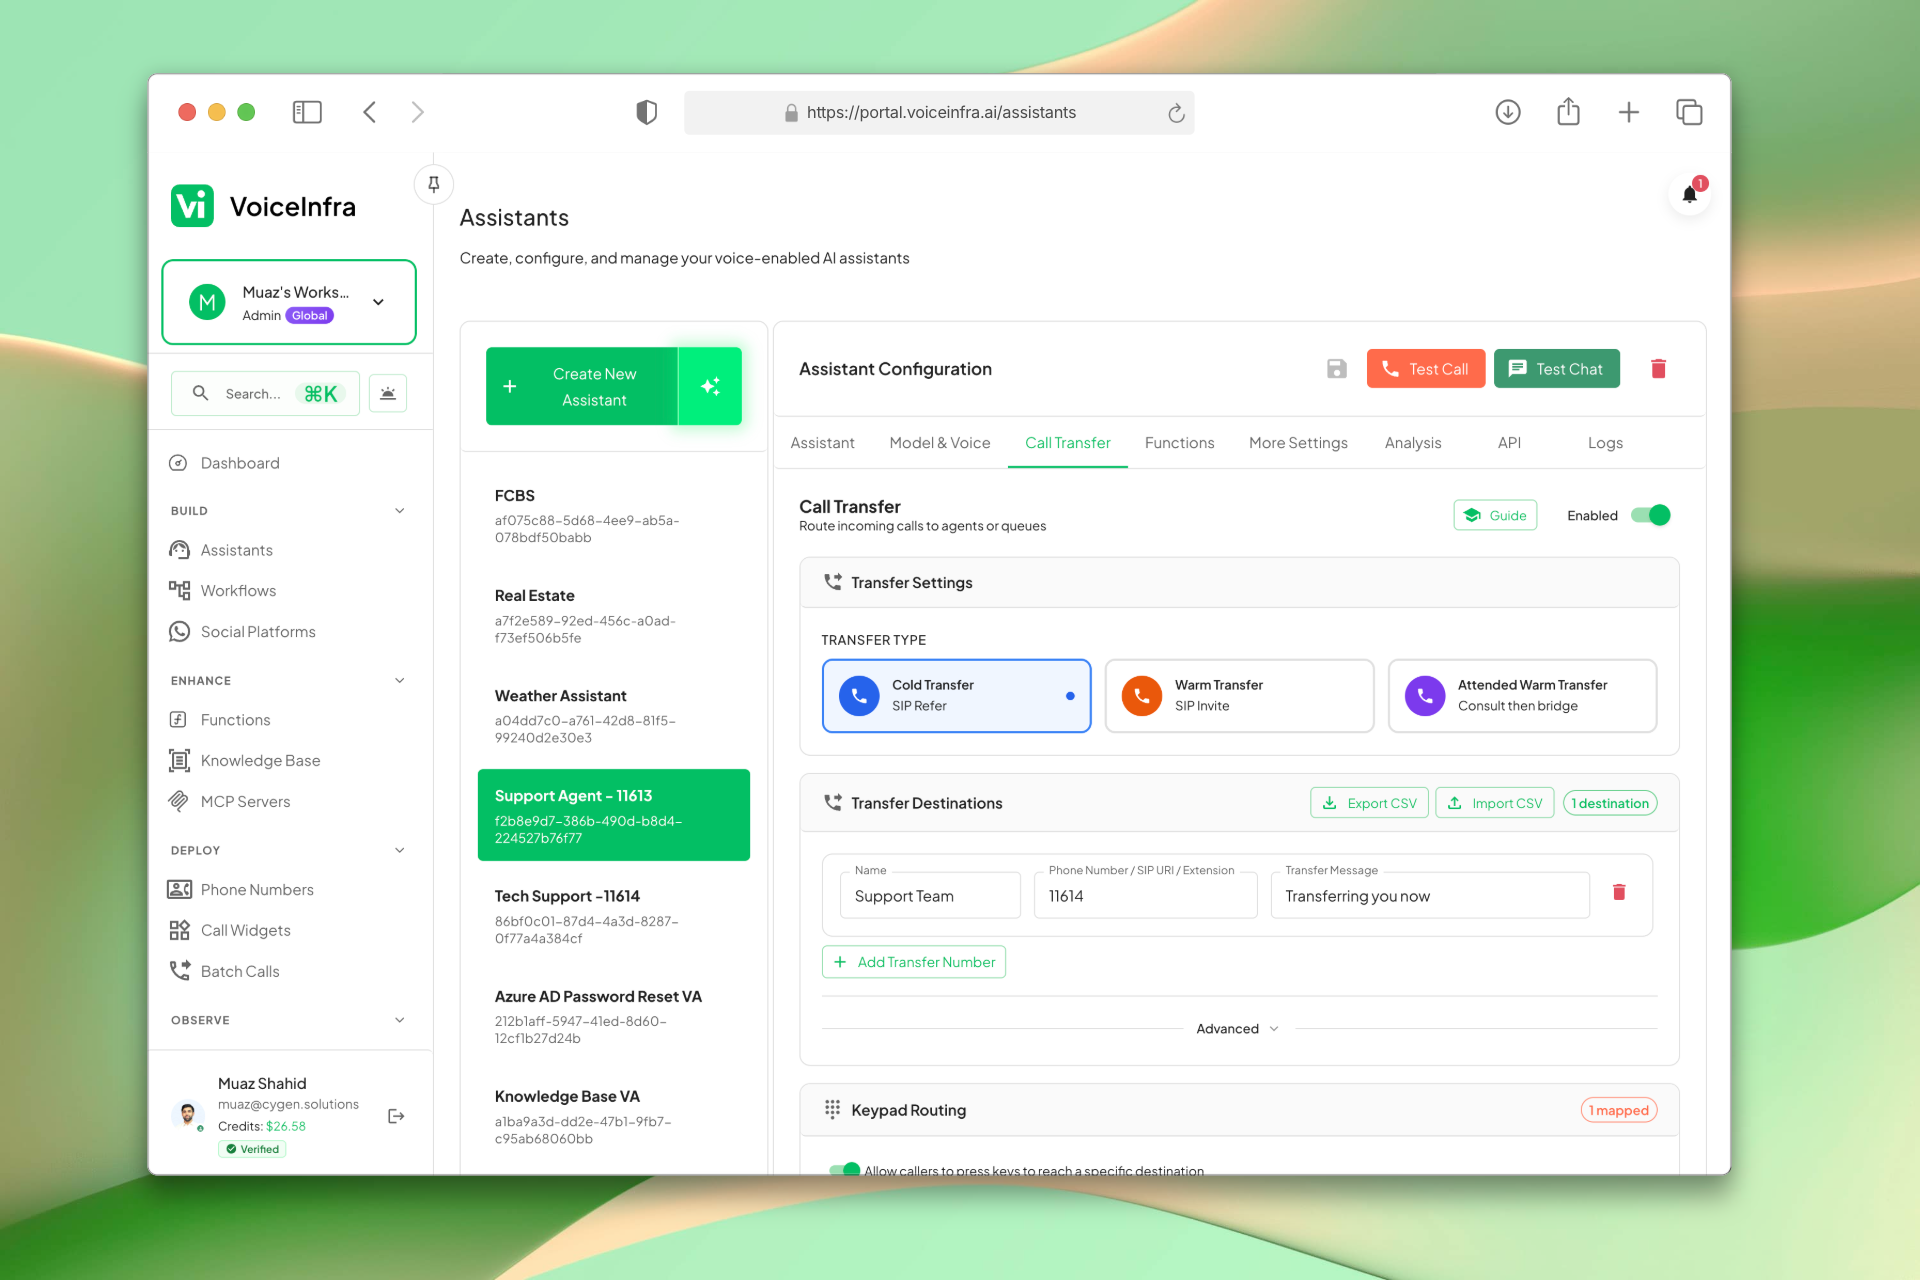
Task: Click the VoiceInfra logo
Action: (264, 206)
